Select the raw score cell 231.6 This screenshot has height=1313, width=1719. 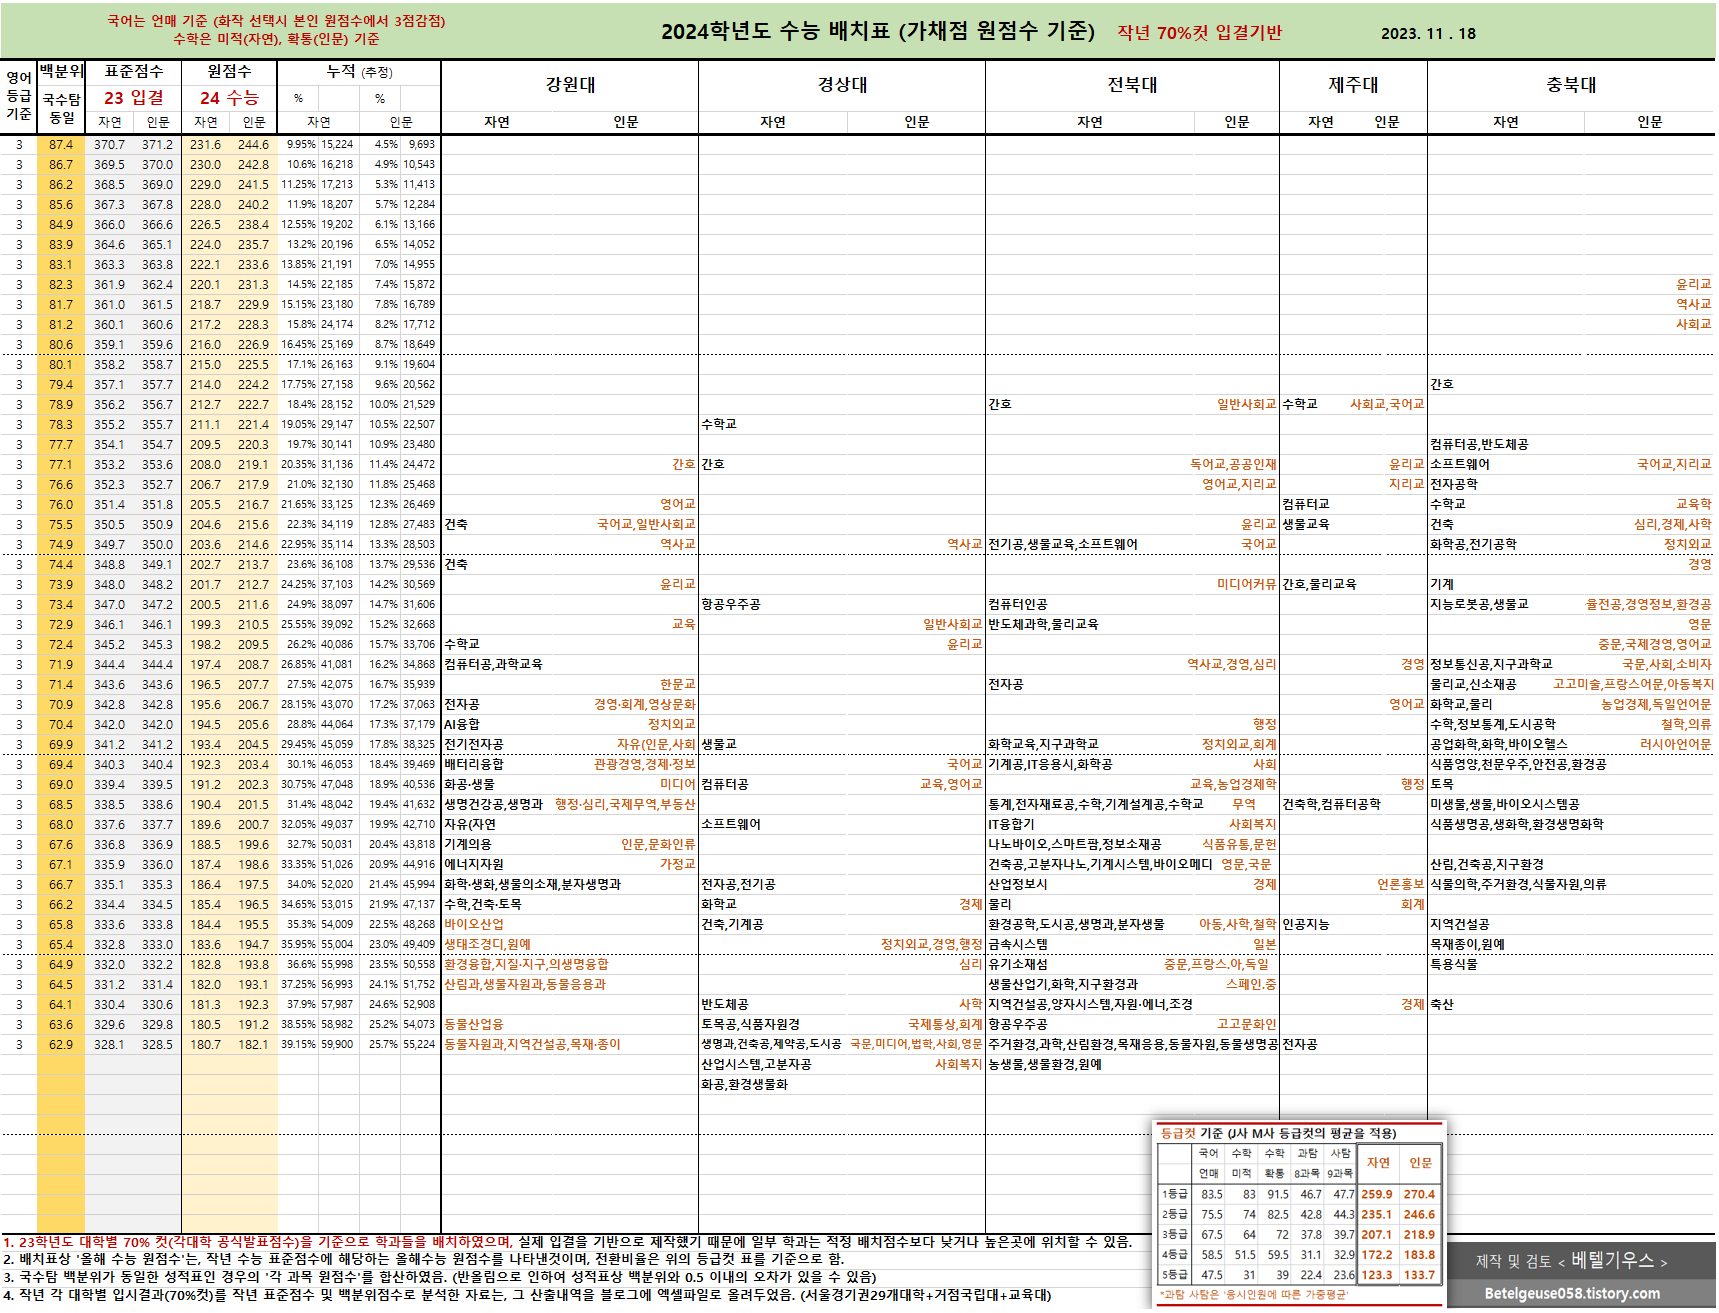point(205,144)
